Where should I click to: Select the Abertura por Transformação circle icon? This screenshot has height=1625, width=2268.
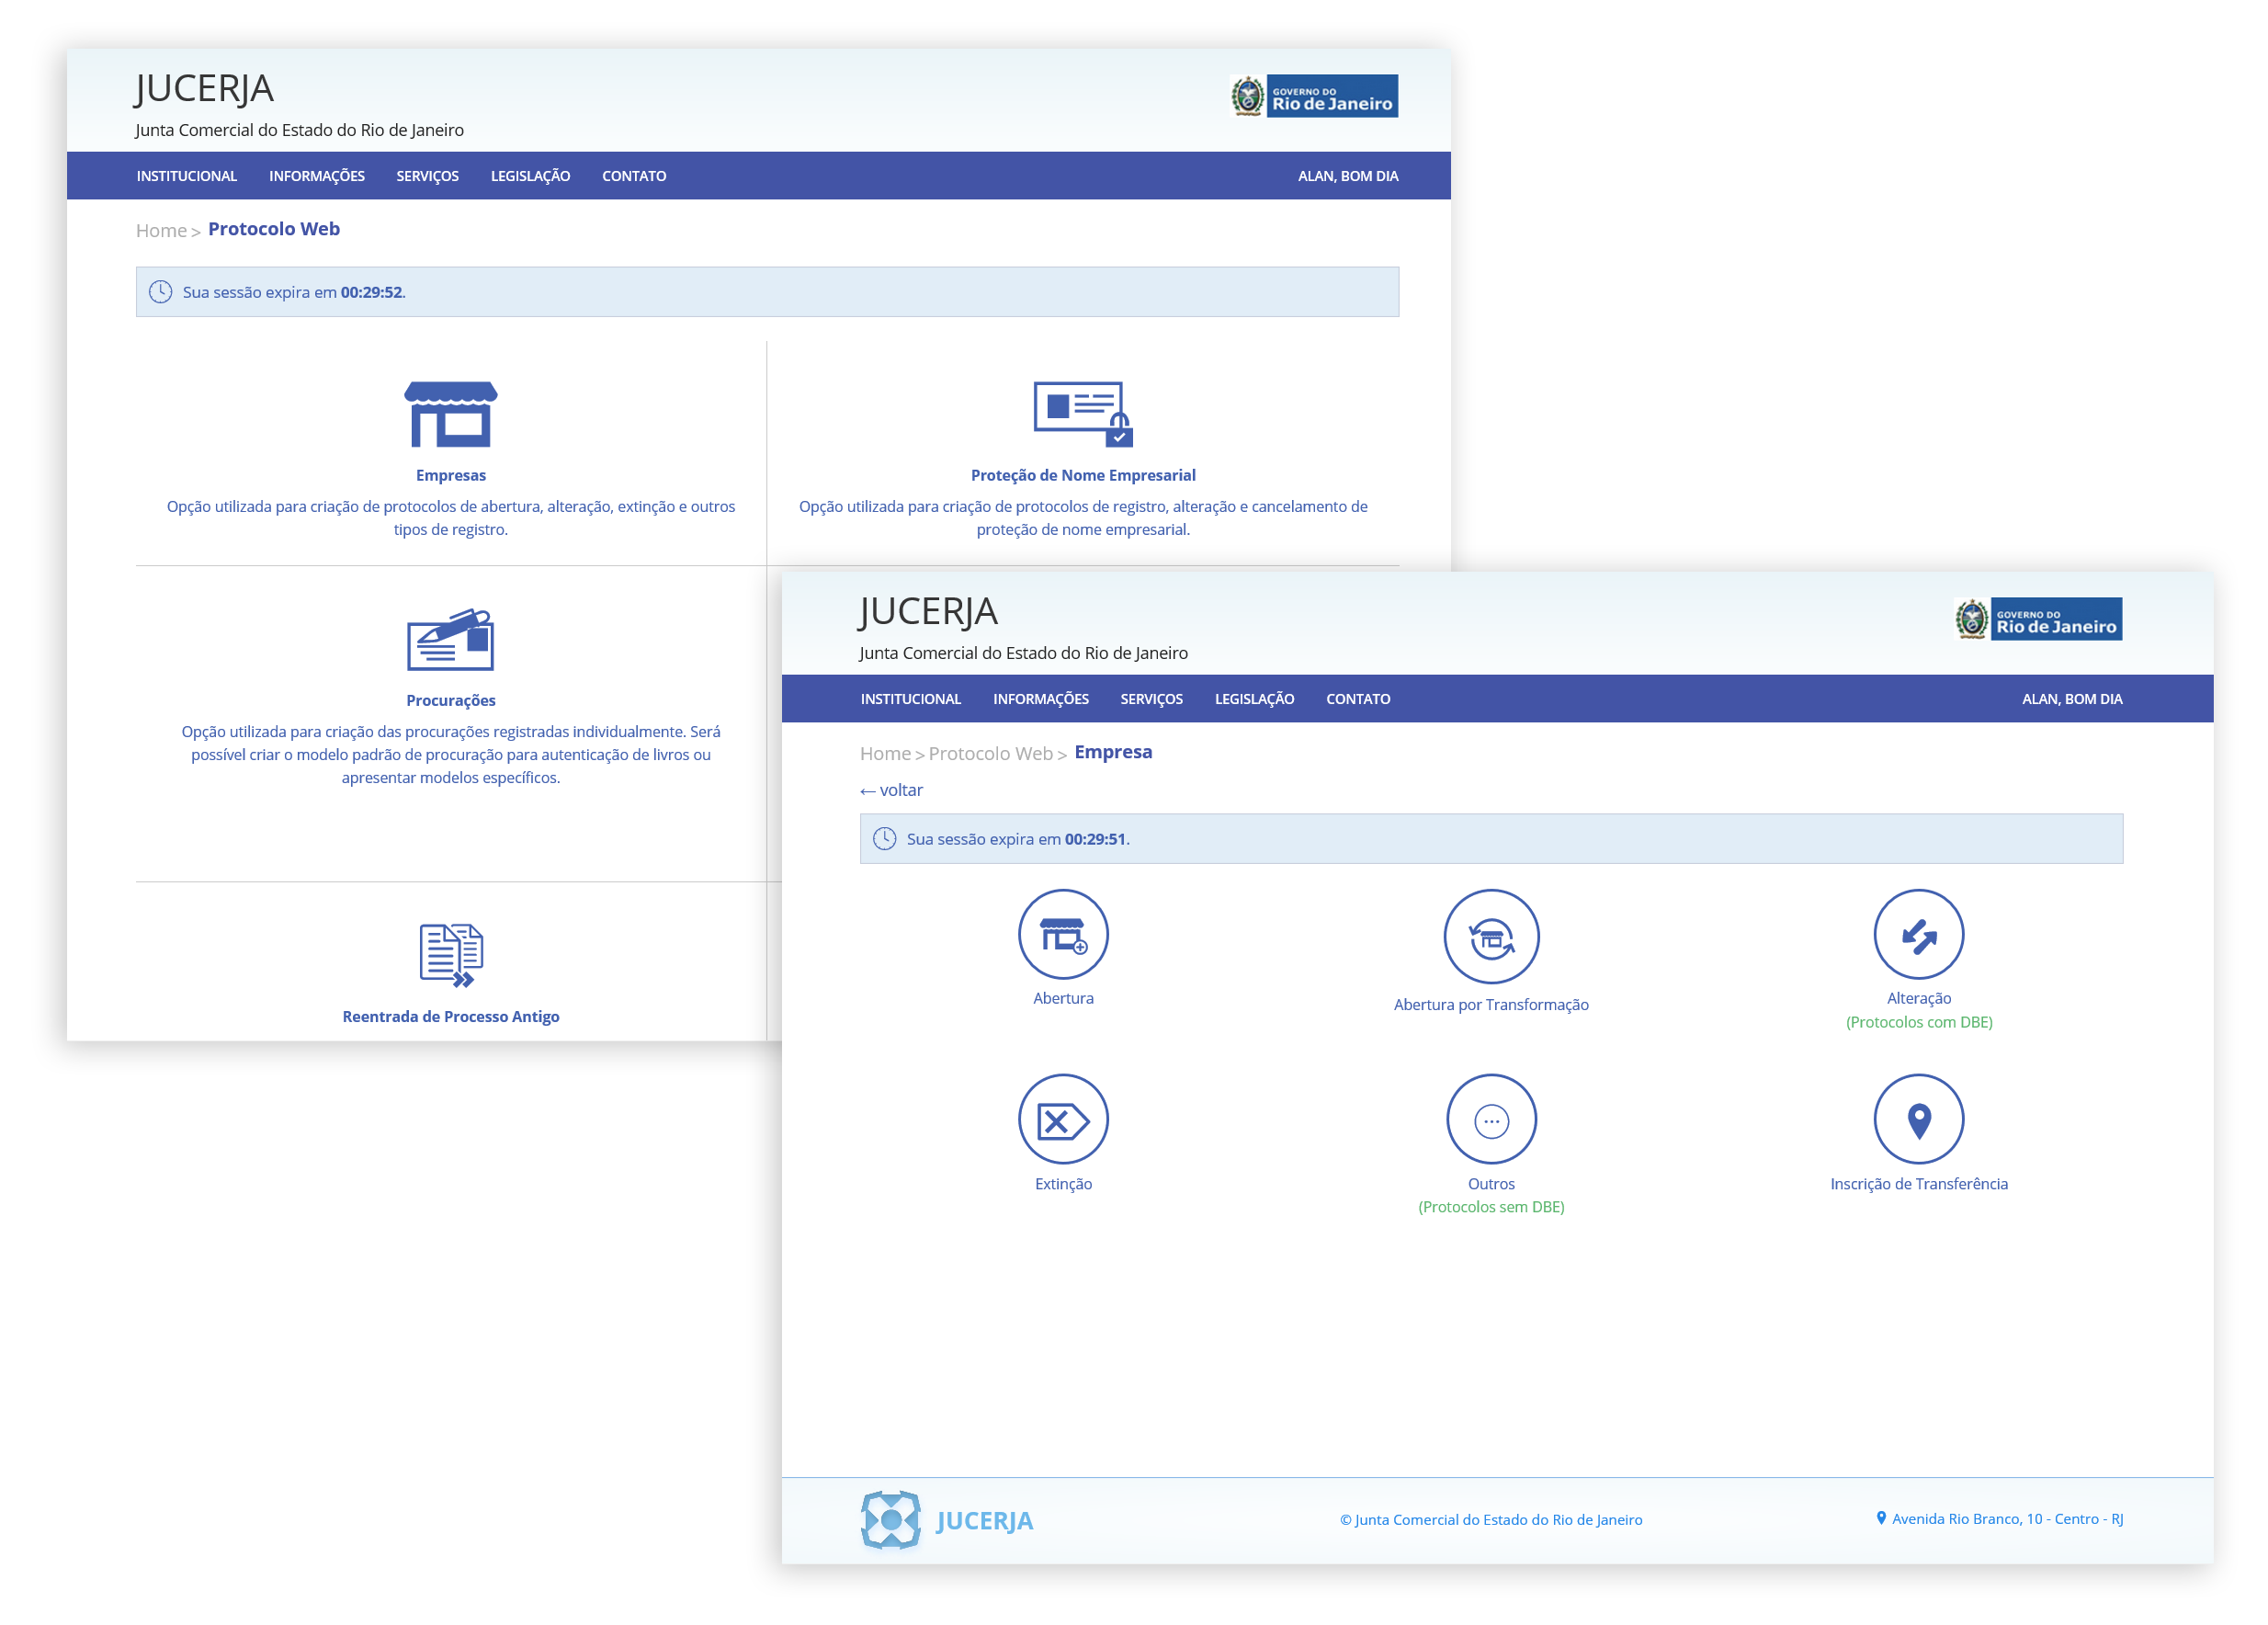(x=1491, y=936)
